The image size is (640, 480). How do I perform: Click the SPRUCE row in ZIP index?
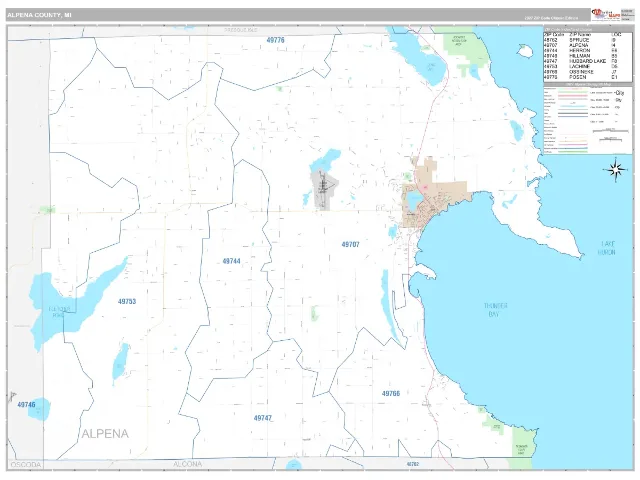click(582, 40)
